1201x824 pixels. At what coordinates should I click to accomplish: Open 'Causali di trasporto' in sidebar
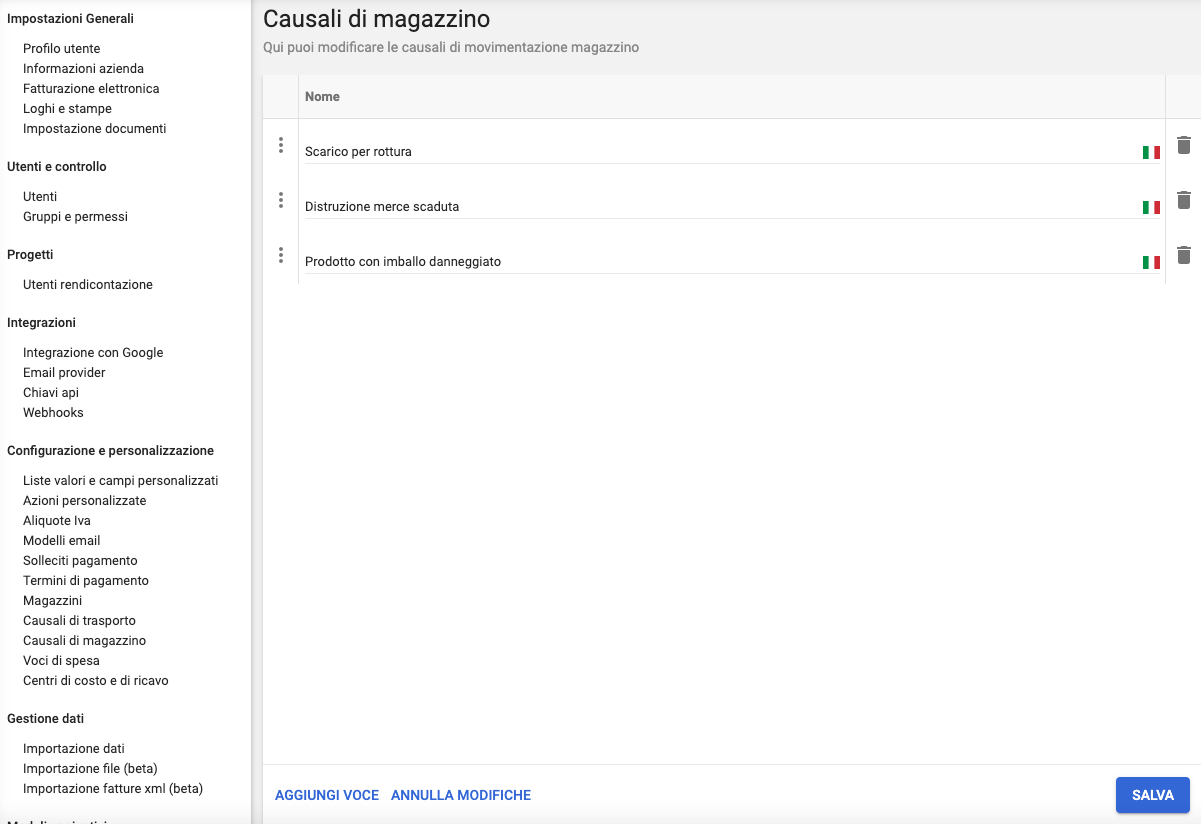click(x=79, y=621)
